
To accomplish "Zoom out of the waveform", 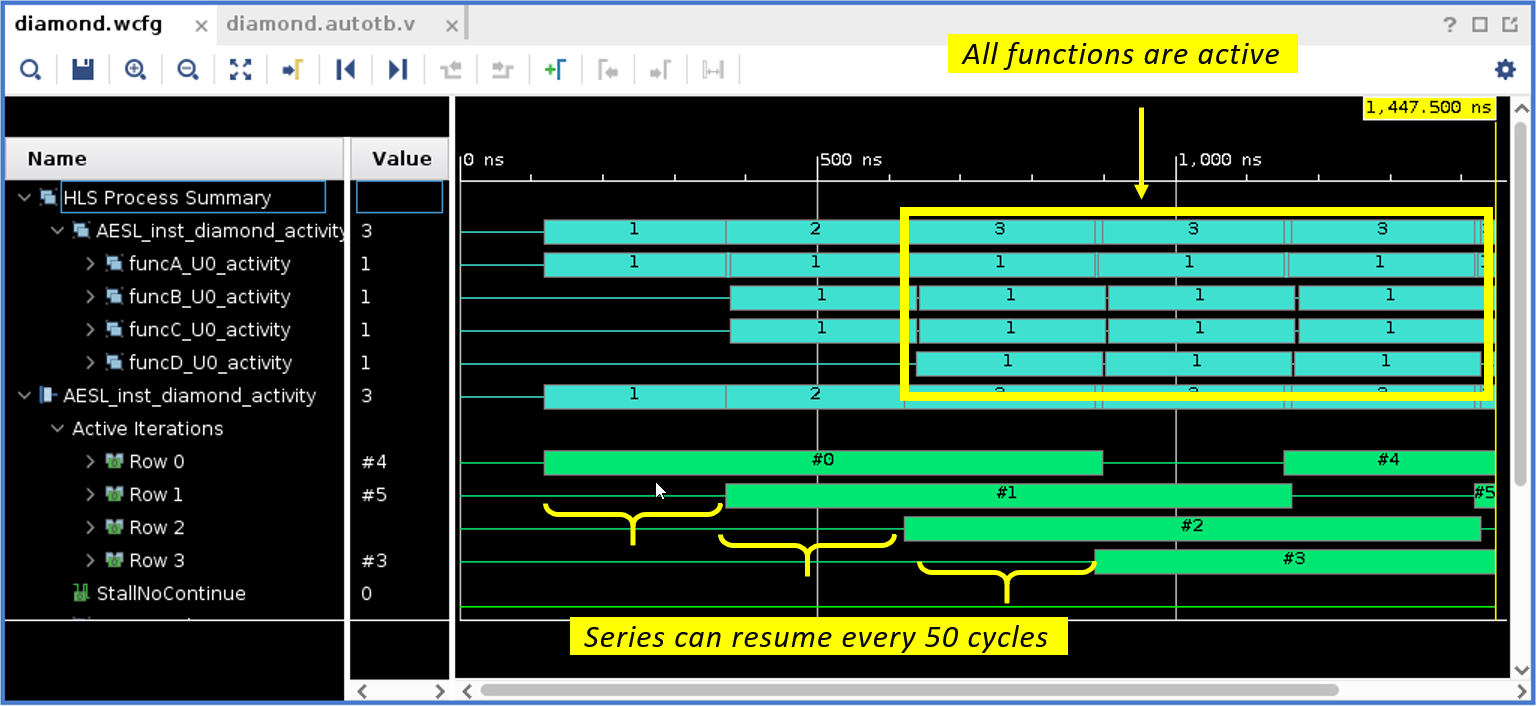I will pyautogui.click(x=187, y=69).
